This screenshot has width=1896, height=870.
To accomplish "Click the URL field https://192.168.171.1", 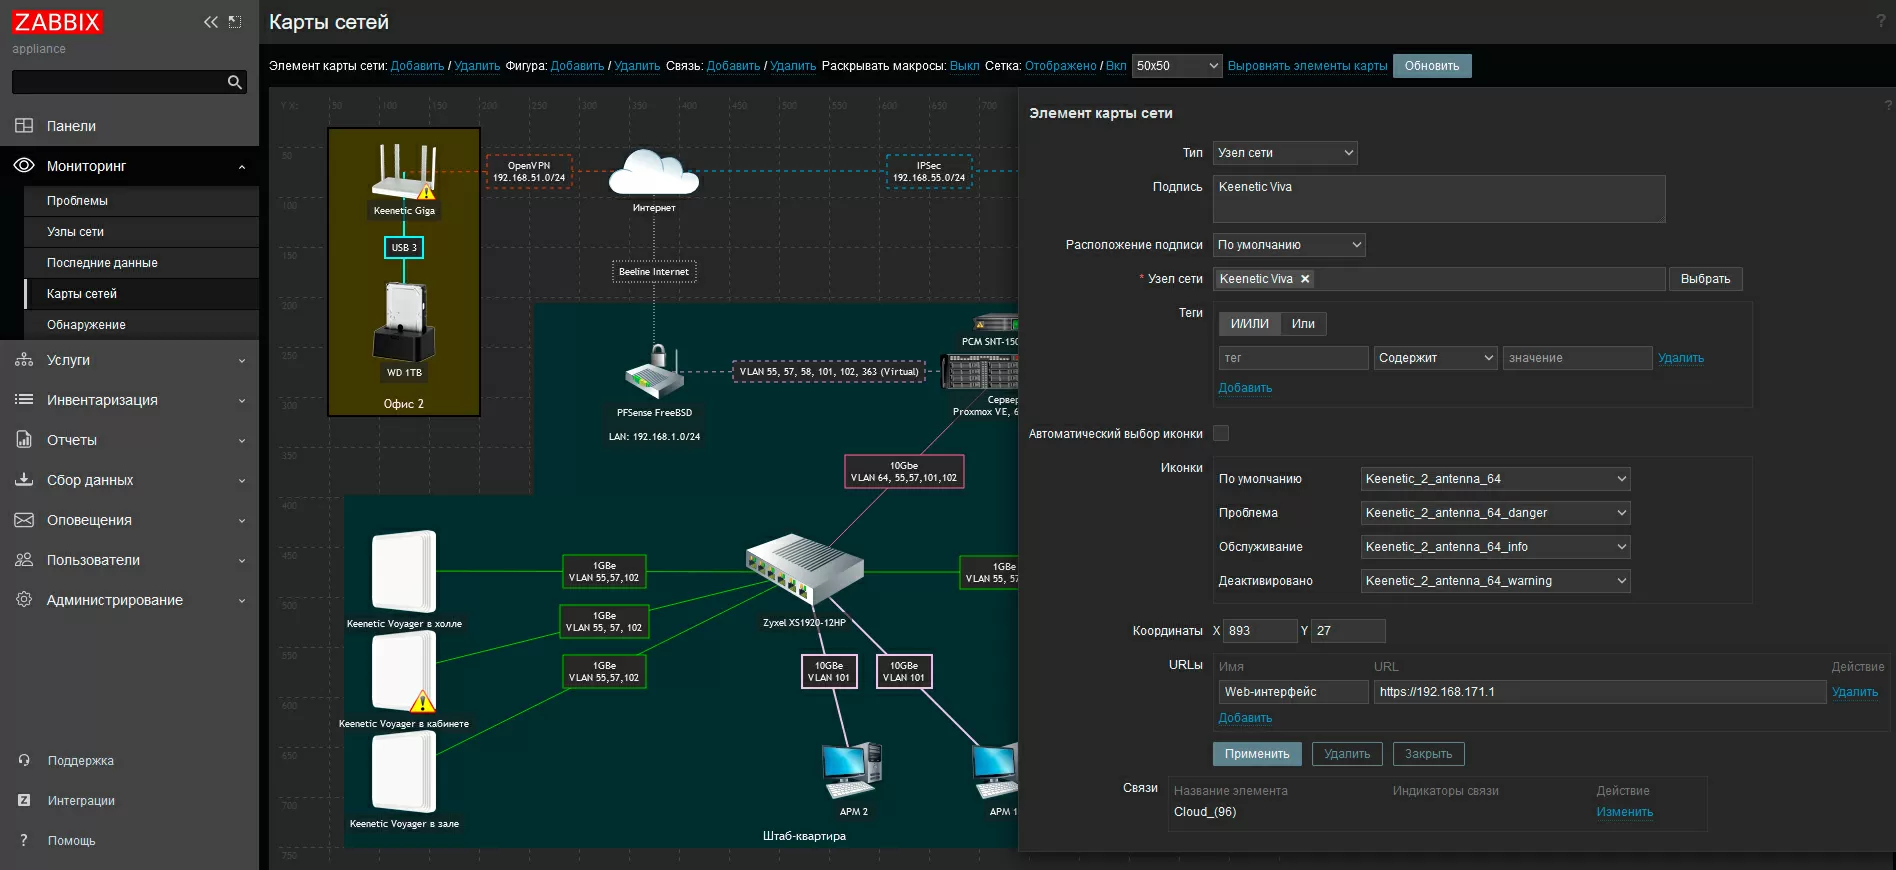I will pos(1599,692).
